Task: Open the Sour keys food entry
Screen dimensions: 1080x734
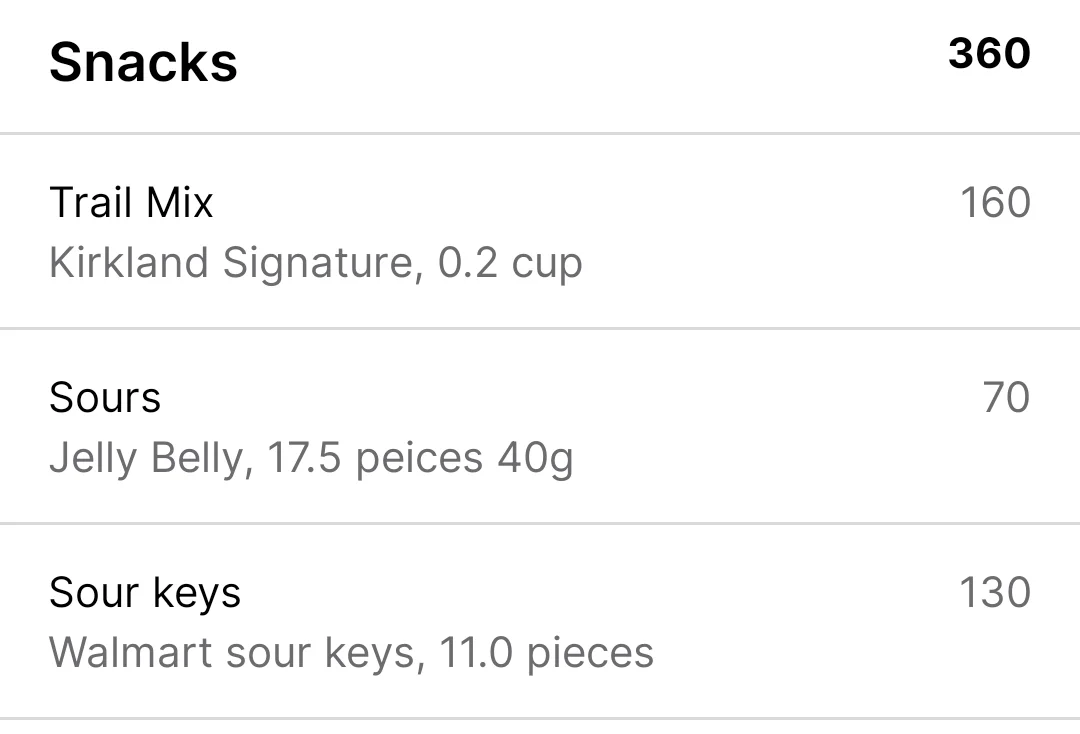Action: pyautogui.click(x=540, y=621)
